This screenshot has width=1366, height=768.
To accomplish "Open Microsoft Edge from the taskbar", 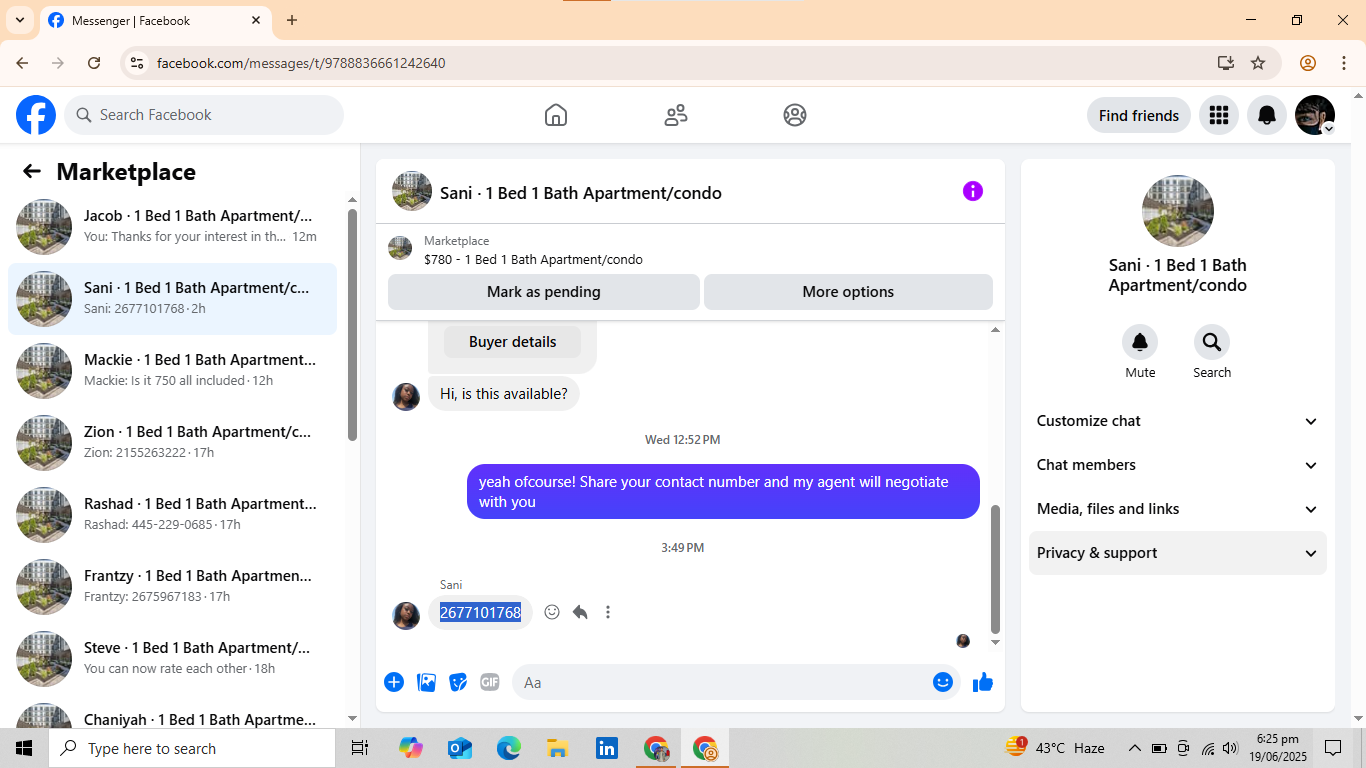I will pos(509,748).
